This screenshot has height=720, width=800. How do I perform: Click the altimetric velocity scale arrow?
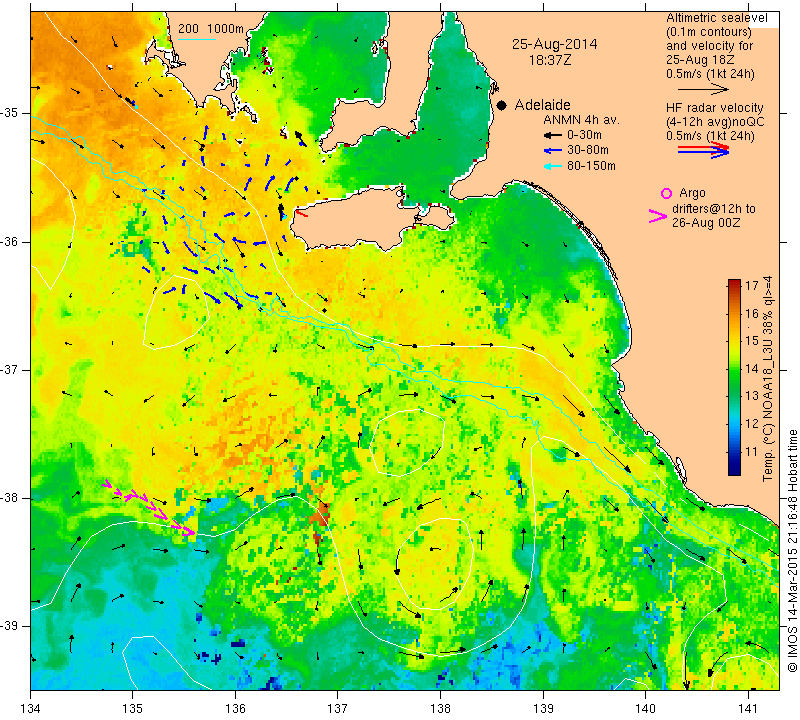[703, 89]
